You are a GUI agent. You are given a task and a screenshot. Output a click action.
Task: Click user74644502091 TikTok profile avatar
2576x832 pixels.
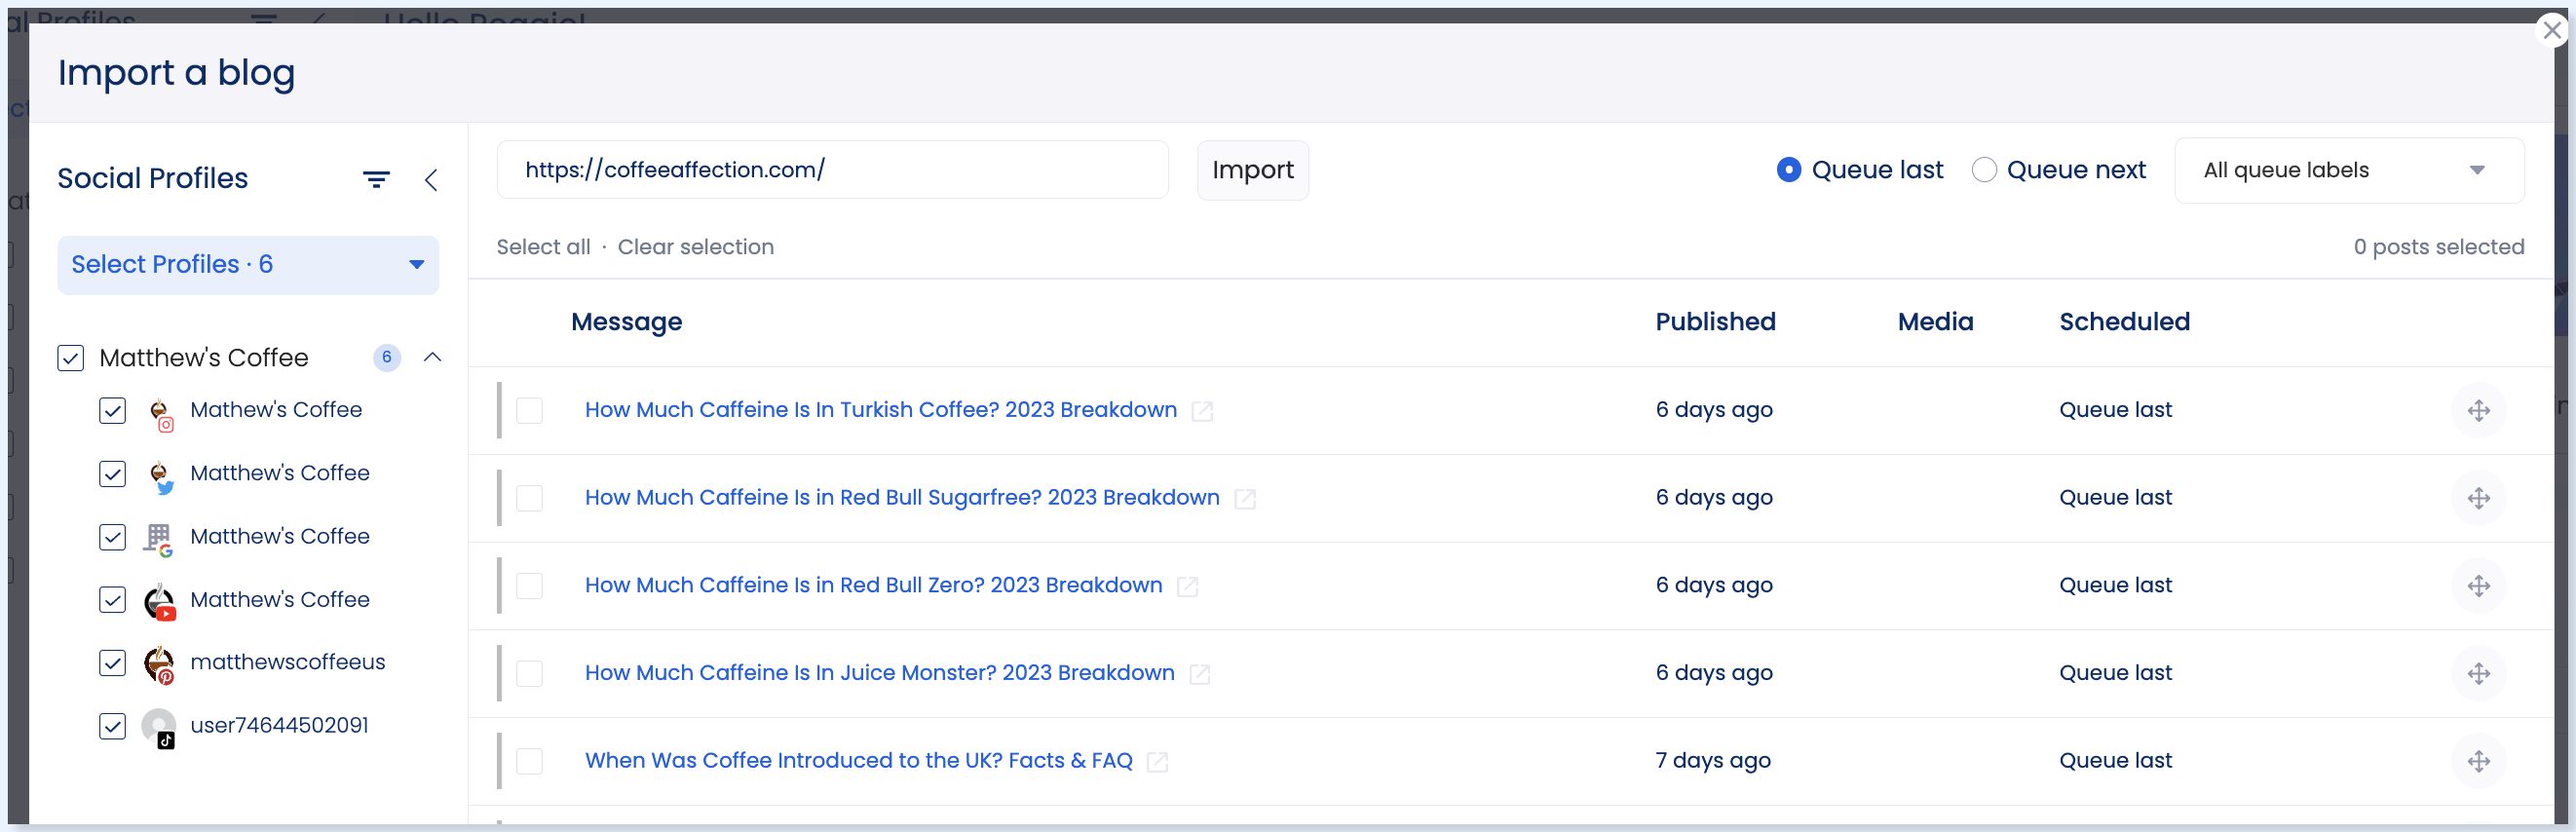(160, 727)
